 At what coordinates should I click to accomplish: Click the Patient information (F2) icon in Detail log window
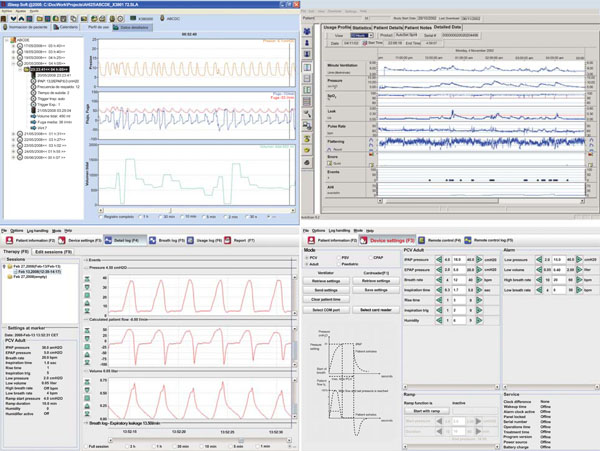click(10, 240)
